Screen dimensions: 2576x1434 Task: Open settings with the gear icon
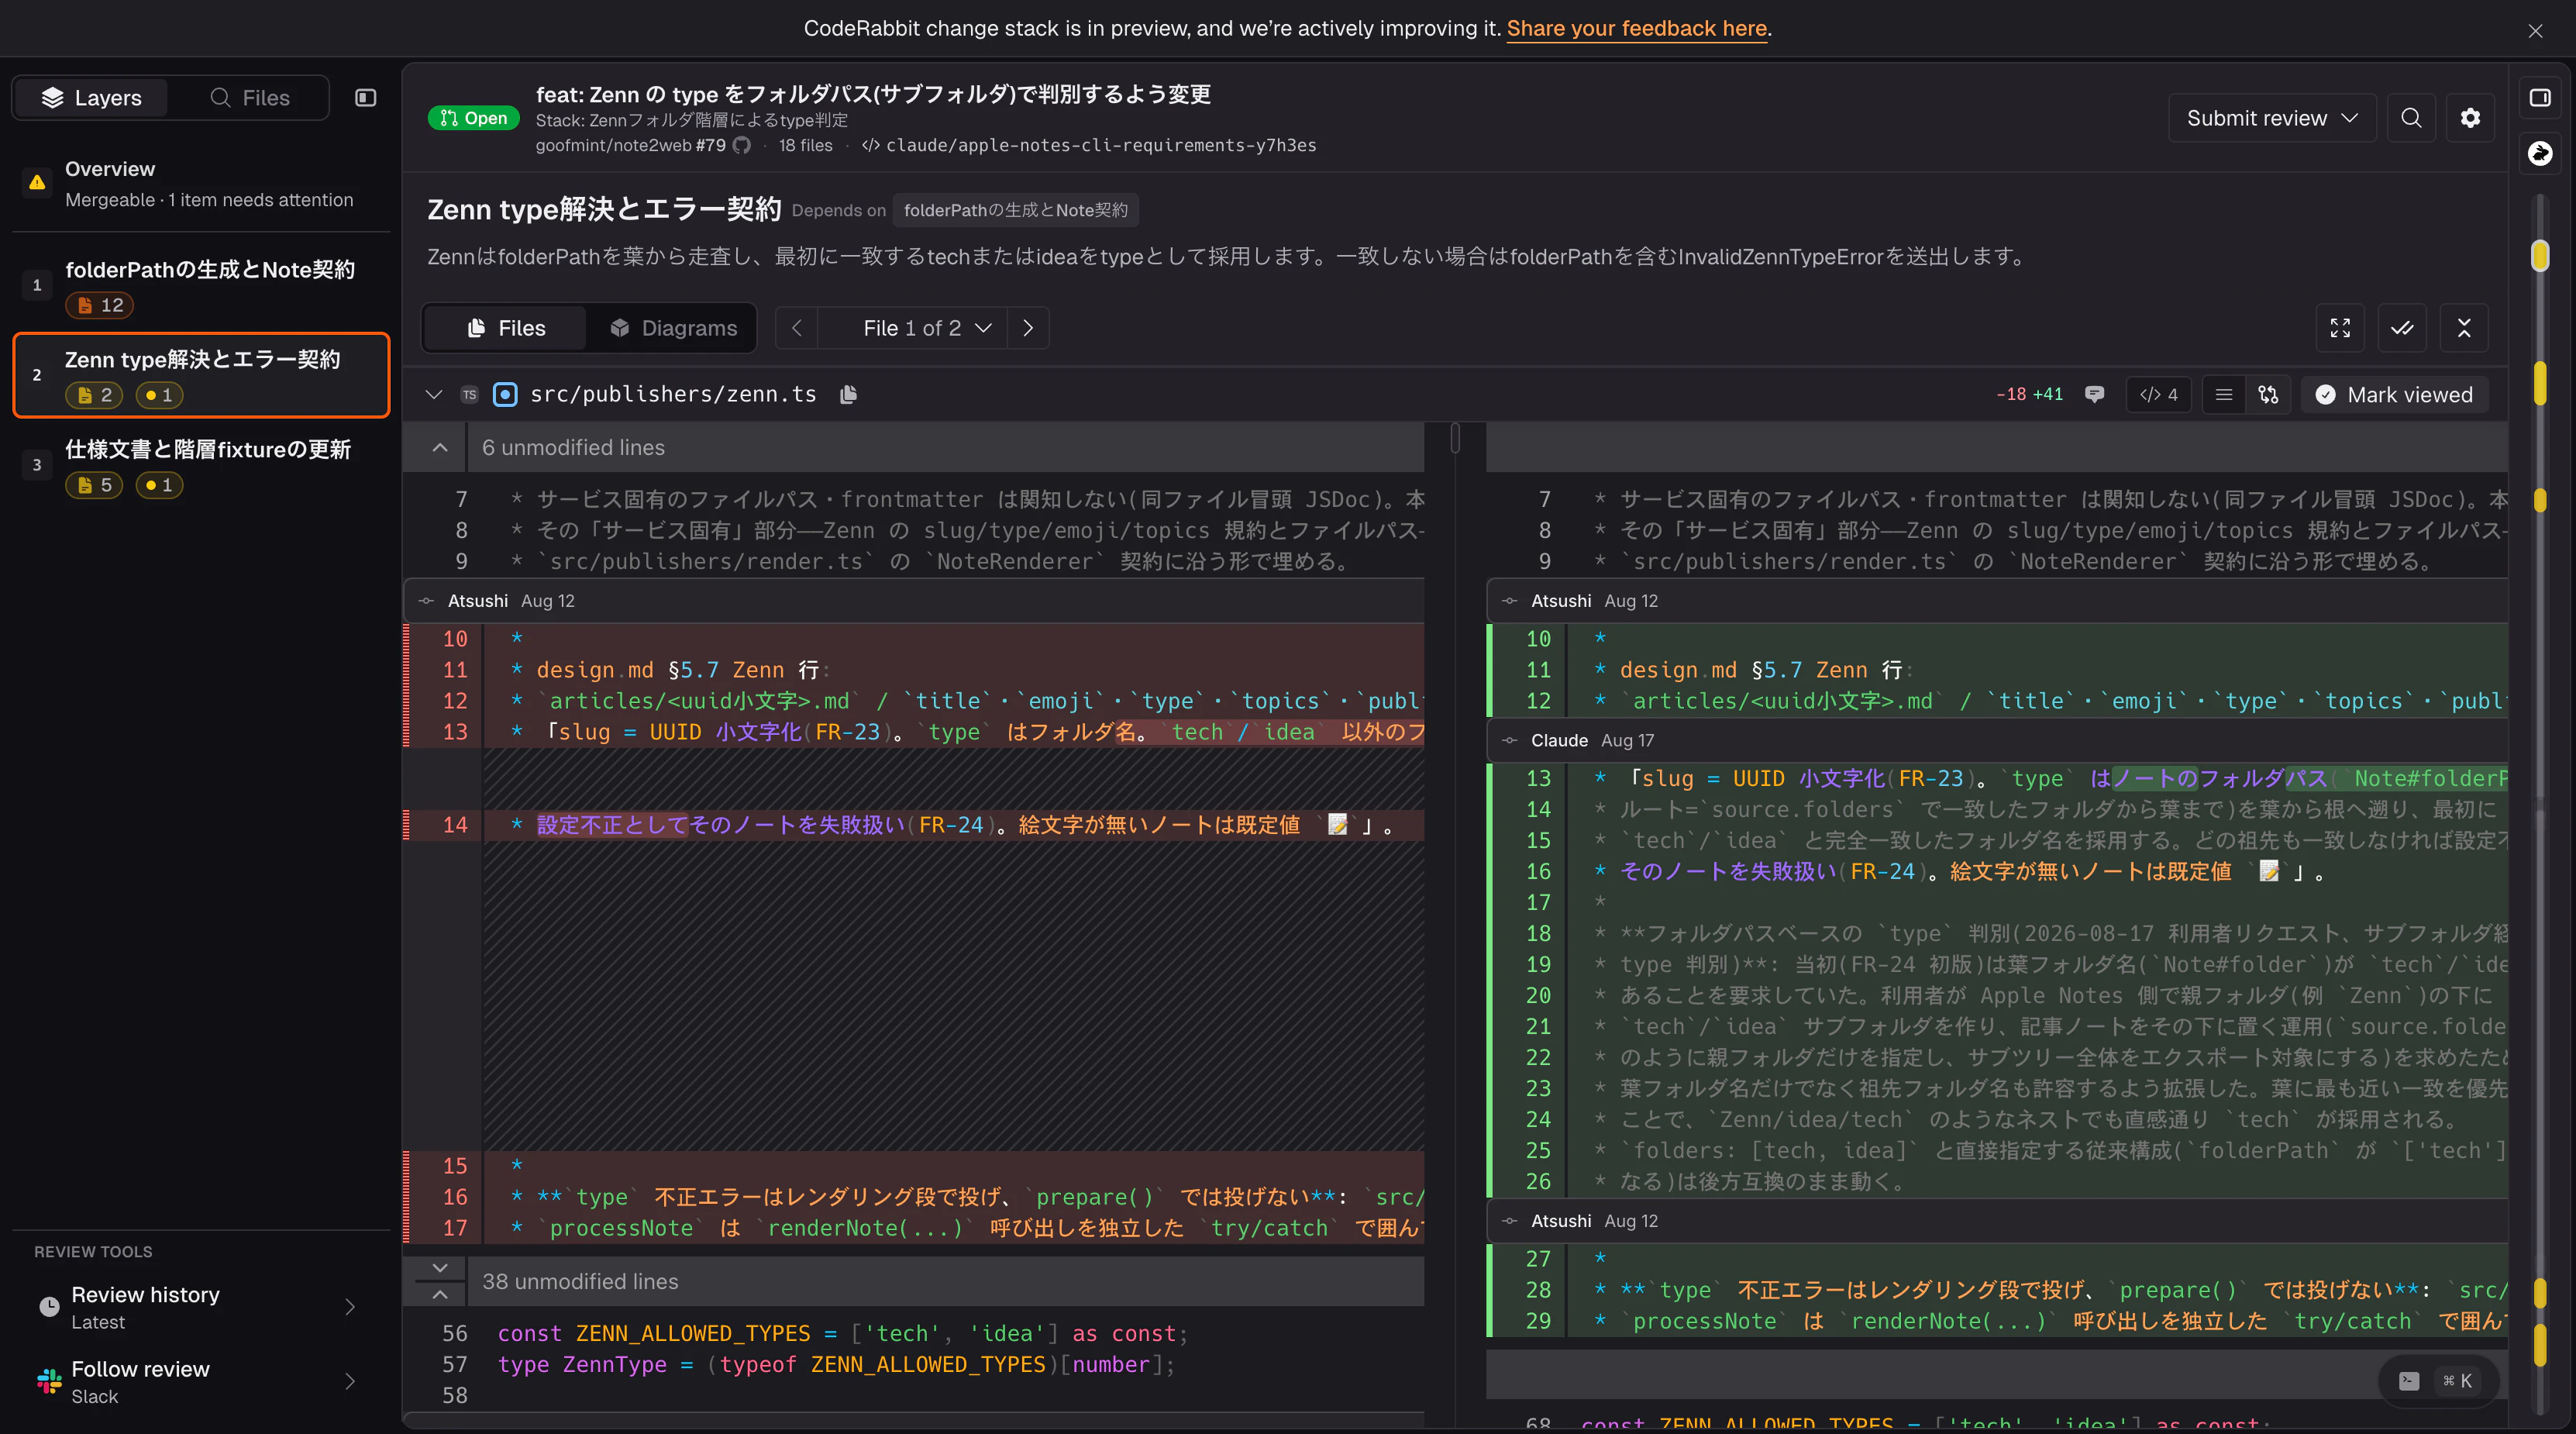[2470, 118]
